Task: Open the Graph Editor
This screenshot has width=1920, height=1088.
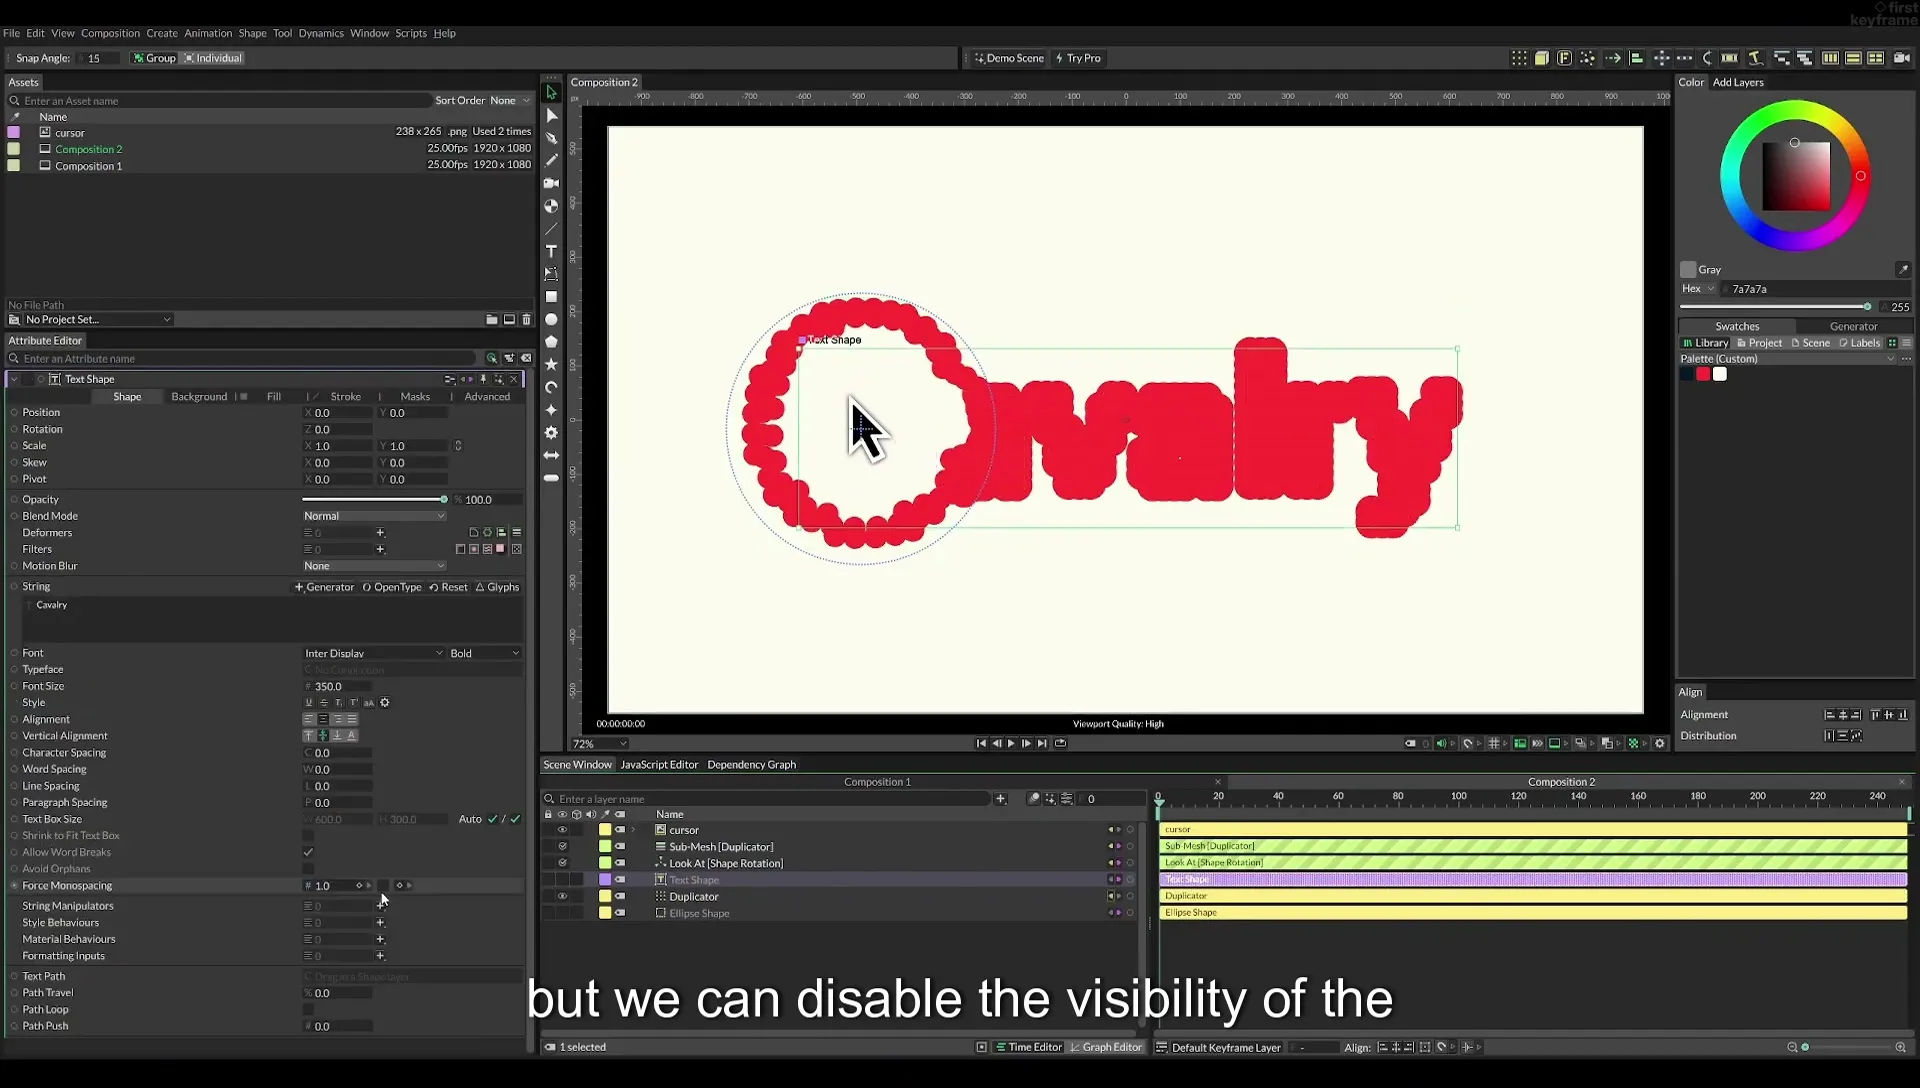Action: pyautogui.click(x=1105, y=1047)
